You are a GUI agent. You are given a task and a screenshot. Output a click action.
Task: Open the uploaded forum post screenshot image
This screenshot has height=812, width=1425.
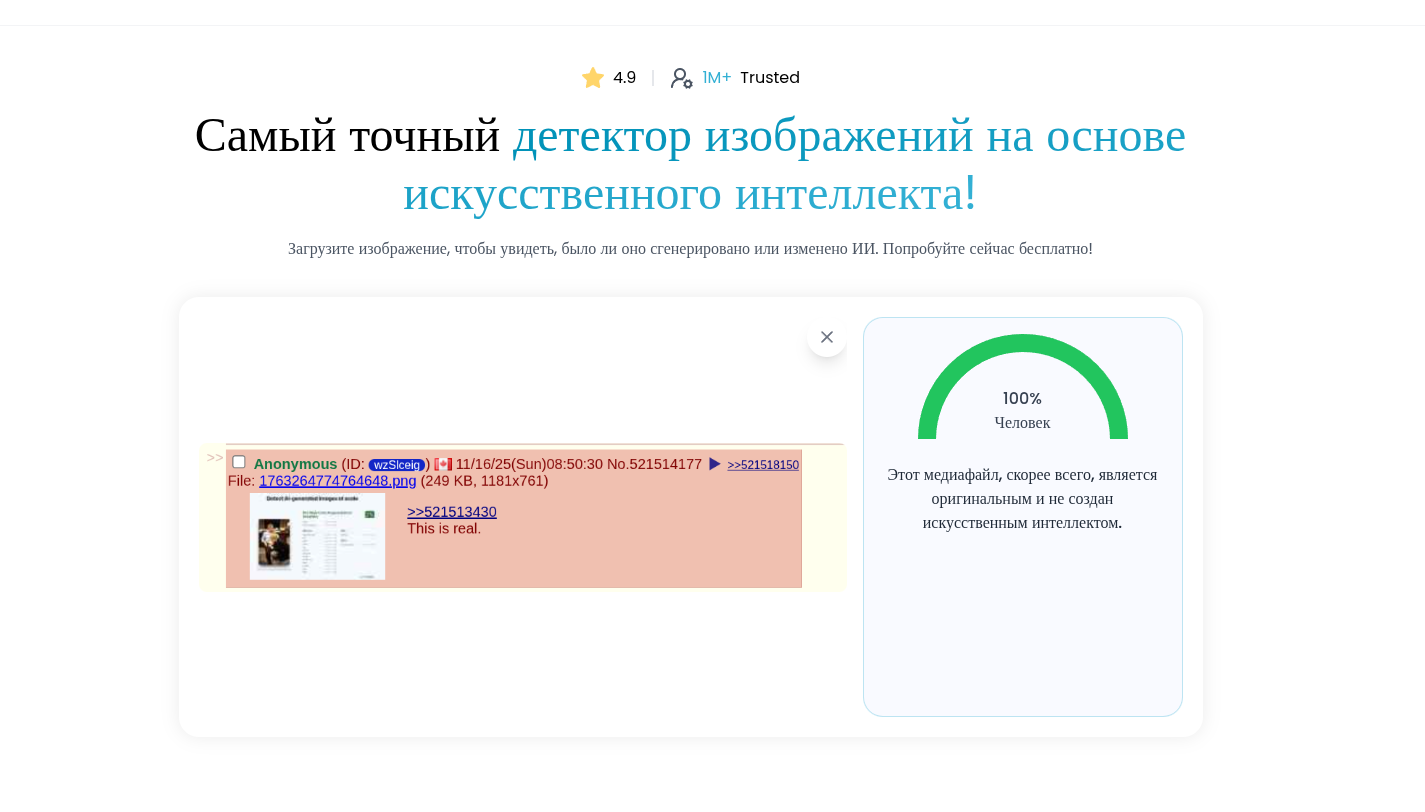pos(523,517)
